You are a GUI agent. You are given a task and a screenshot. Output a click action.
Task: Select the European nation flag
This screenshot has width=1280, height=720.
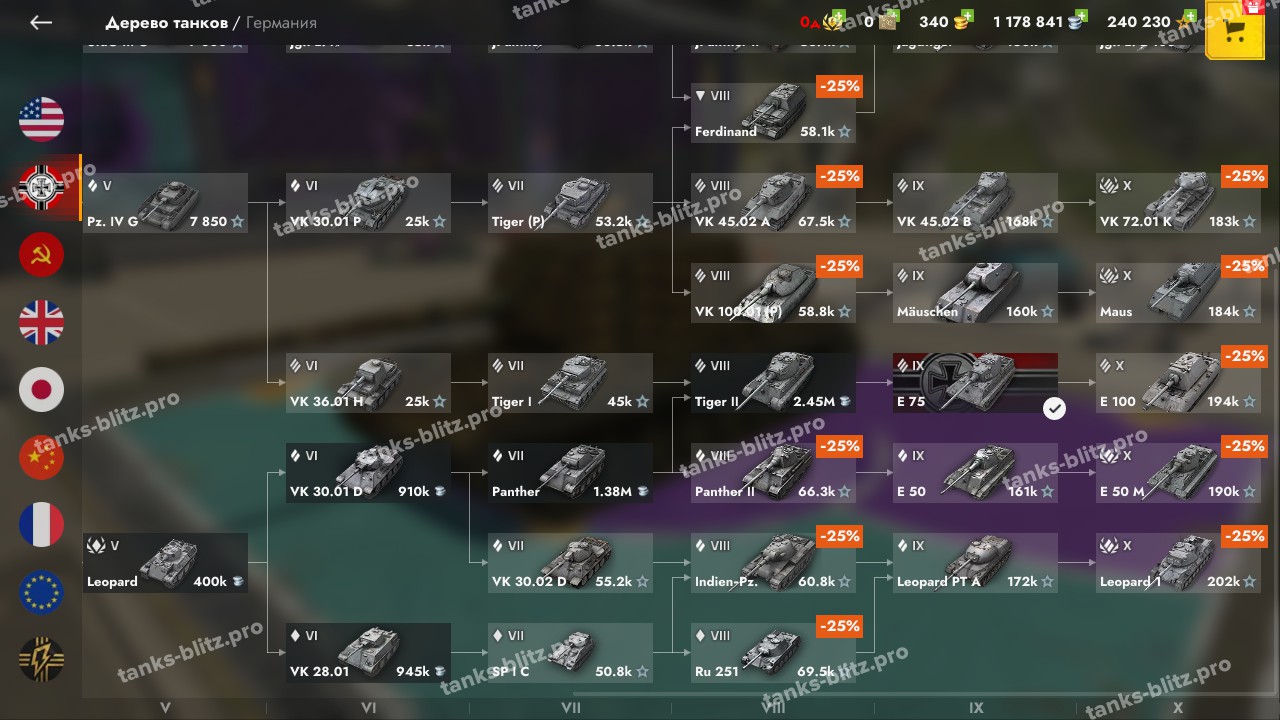pyautogui.click(x=41, y=593)
